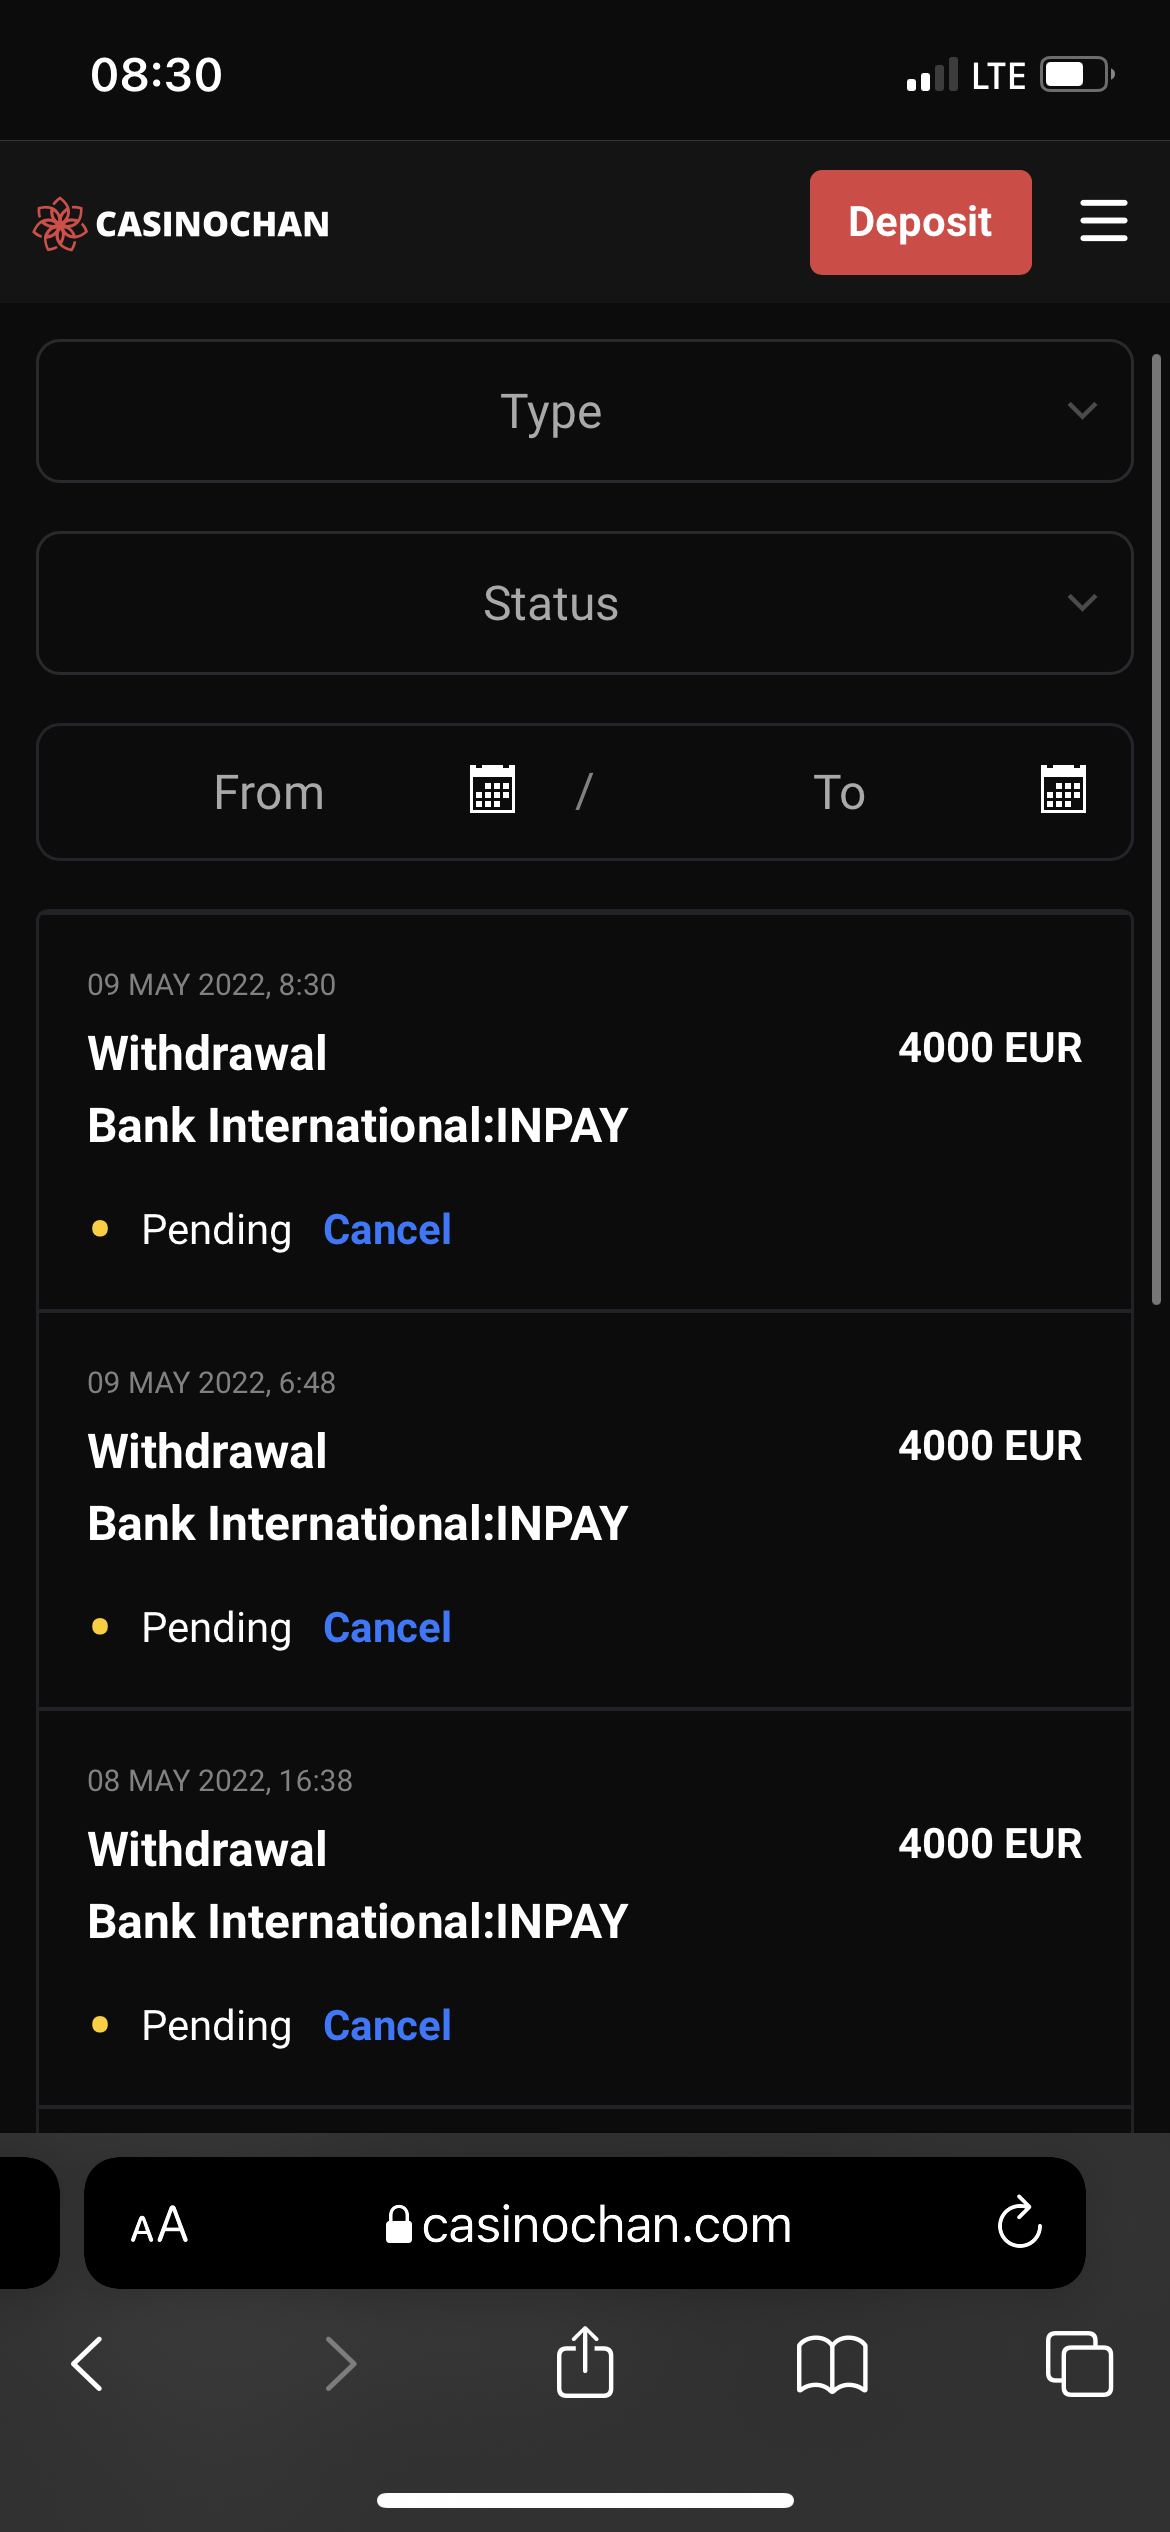This screenshot has height=2532, width=1170.
Task: Tap the casinochan.com address bar
Action: point(588,2225)
